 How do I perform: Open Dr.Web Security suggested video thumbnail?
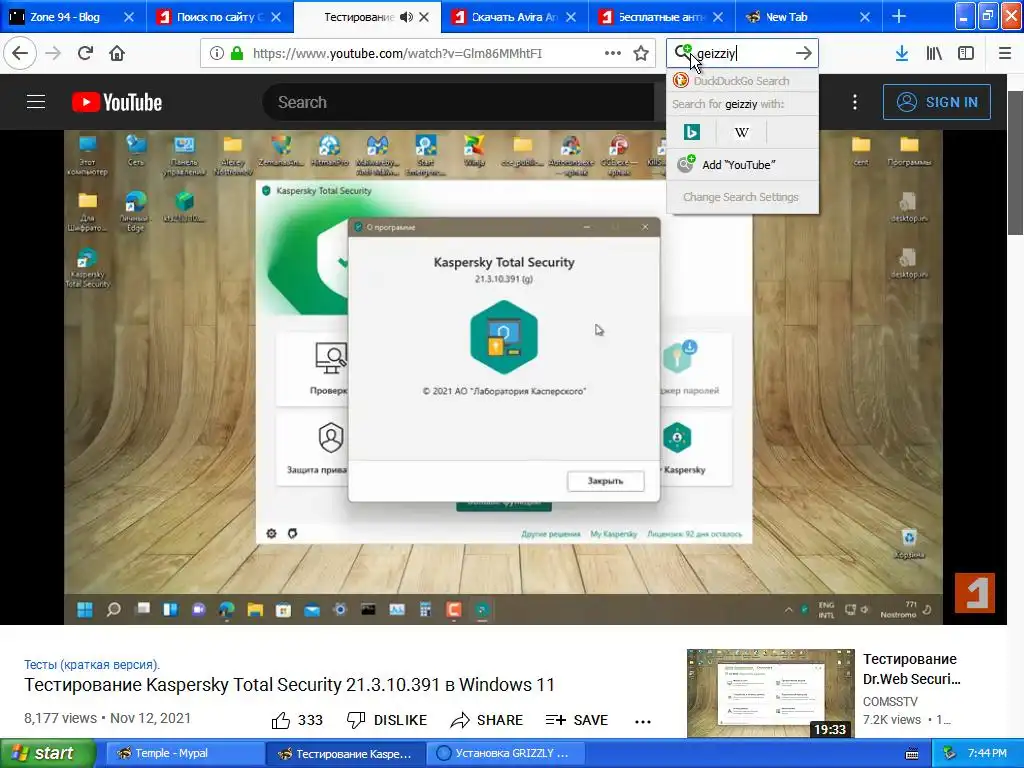click(771, 694)
